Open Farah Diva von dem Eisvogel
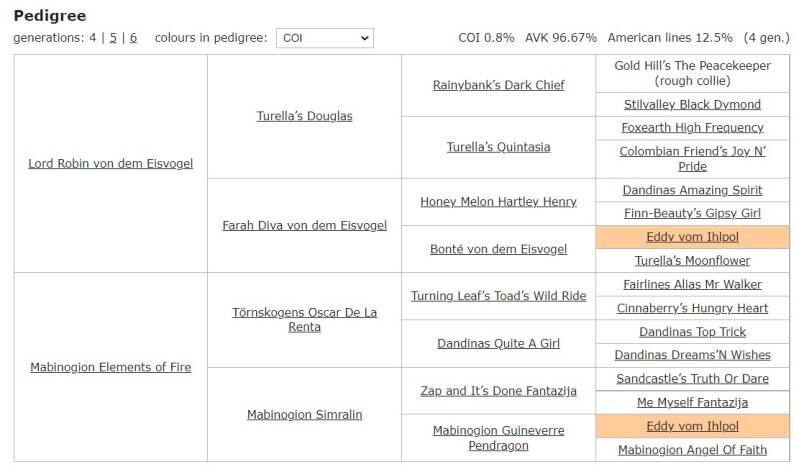The height and width of the screenshot is (467, 799). [304, 225]
